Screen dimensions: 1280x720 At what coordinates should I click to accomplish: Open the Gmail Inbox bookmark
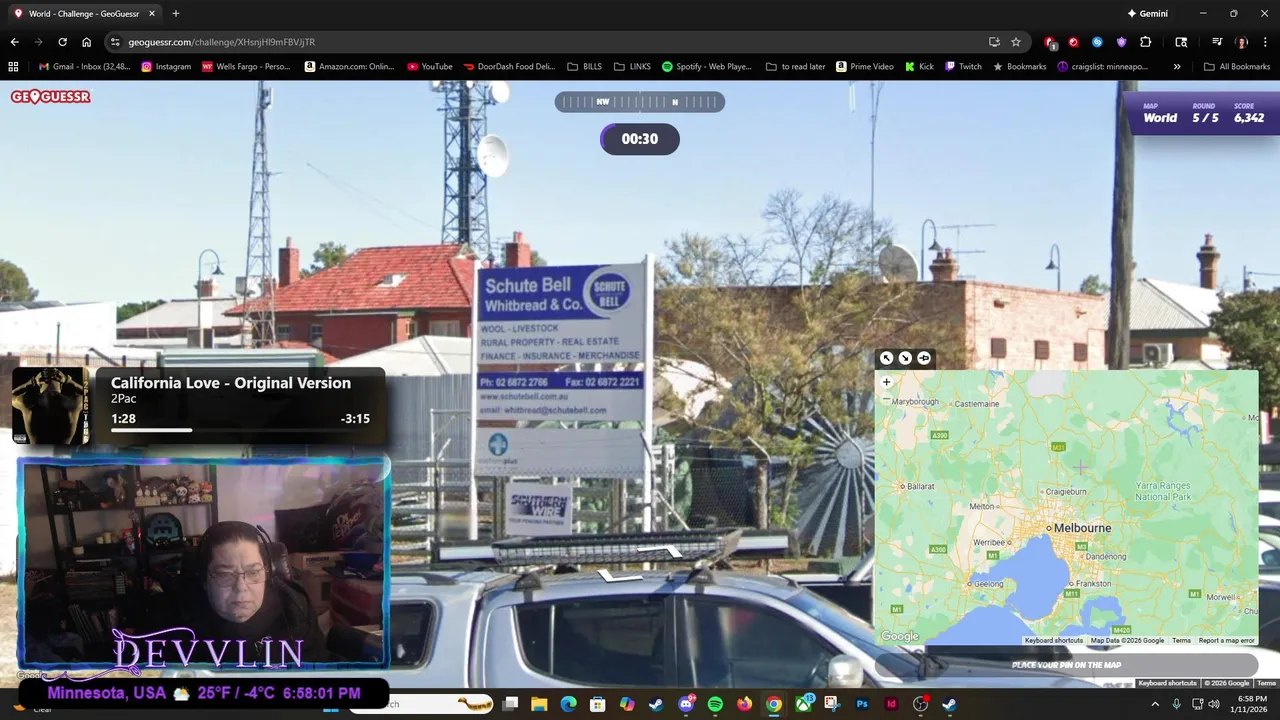click(x=84, y=67)
